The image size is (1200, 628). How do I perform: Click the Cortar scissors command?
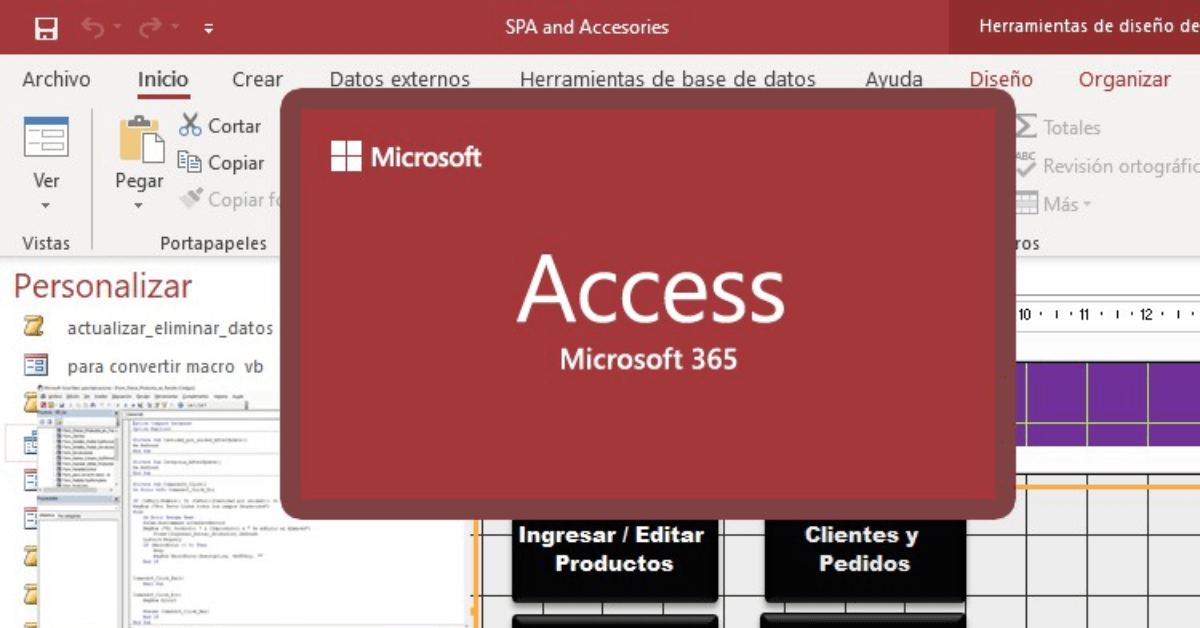220,126
